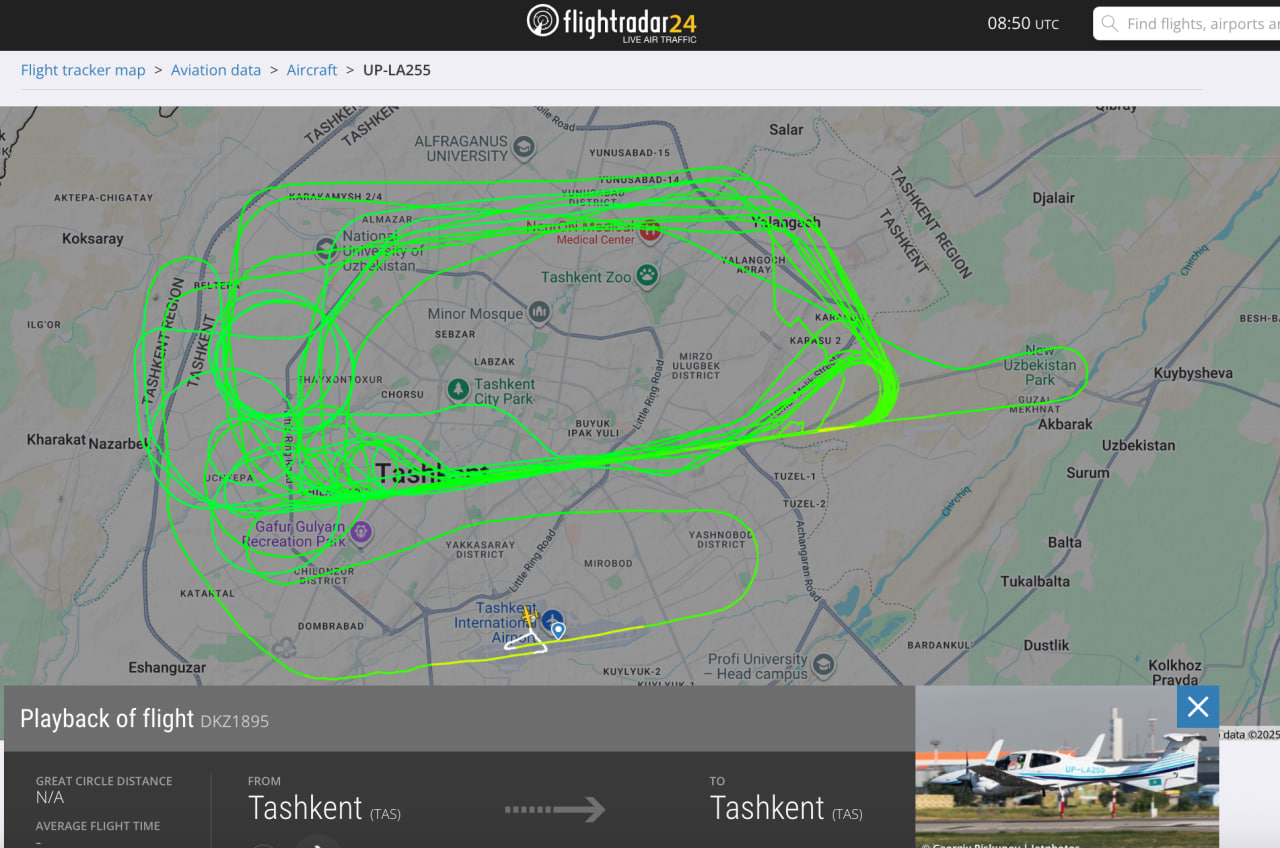Click the search magnifier icon
Viewport: 1280px width, 848px height.
point(1109,23)
